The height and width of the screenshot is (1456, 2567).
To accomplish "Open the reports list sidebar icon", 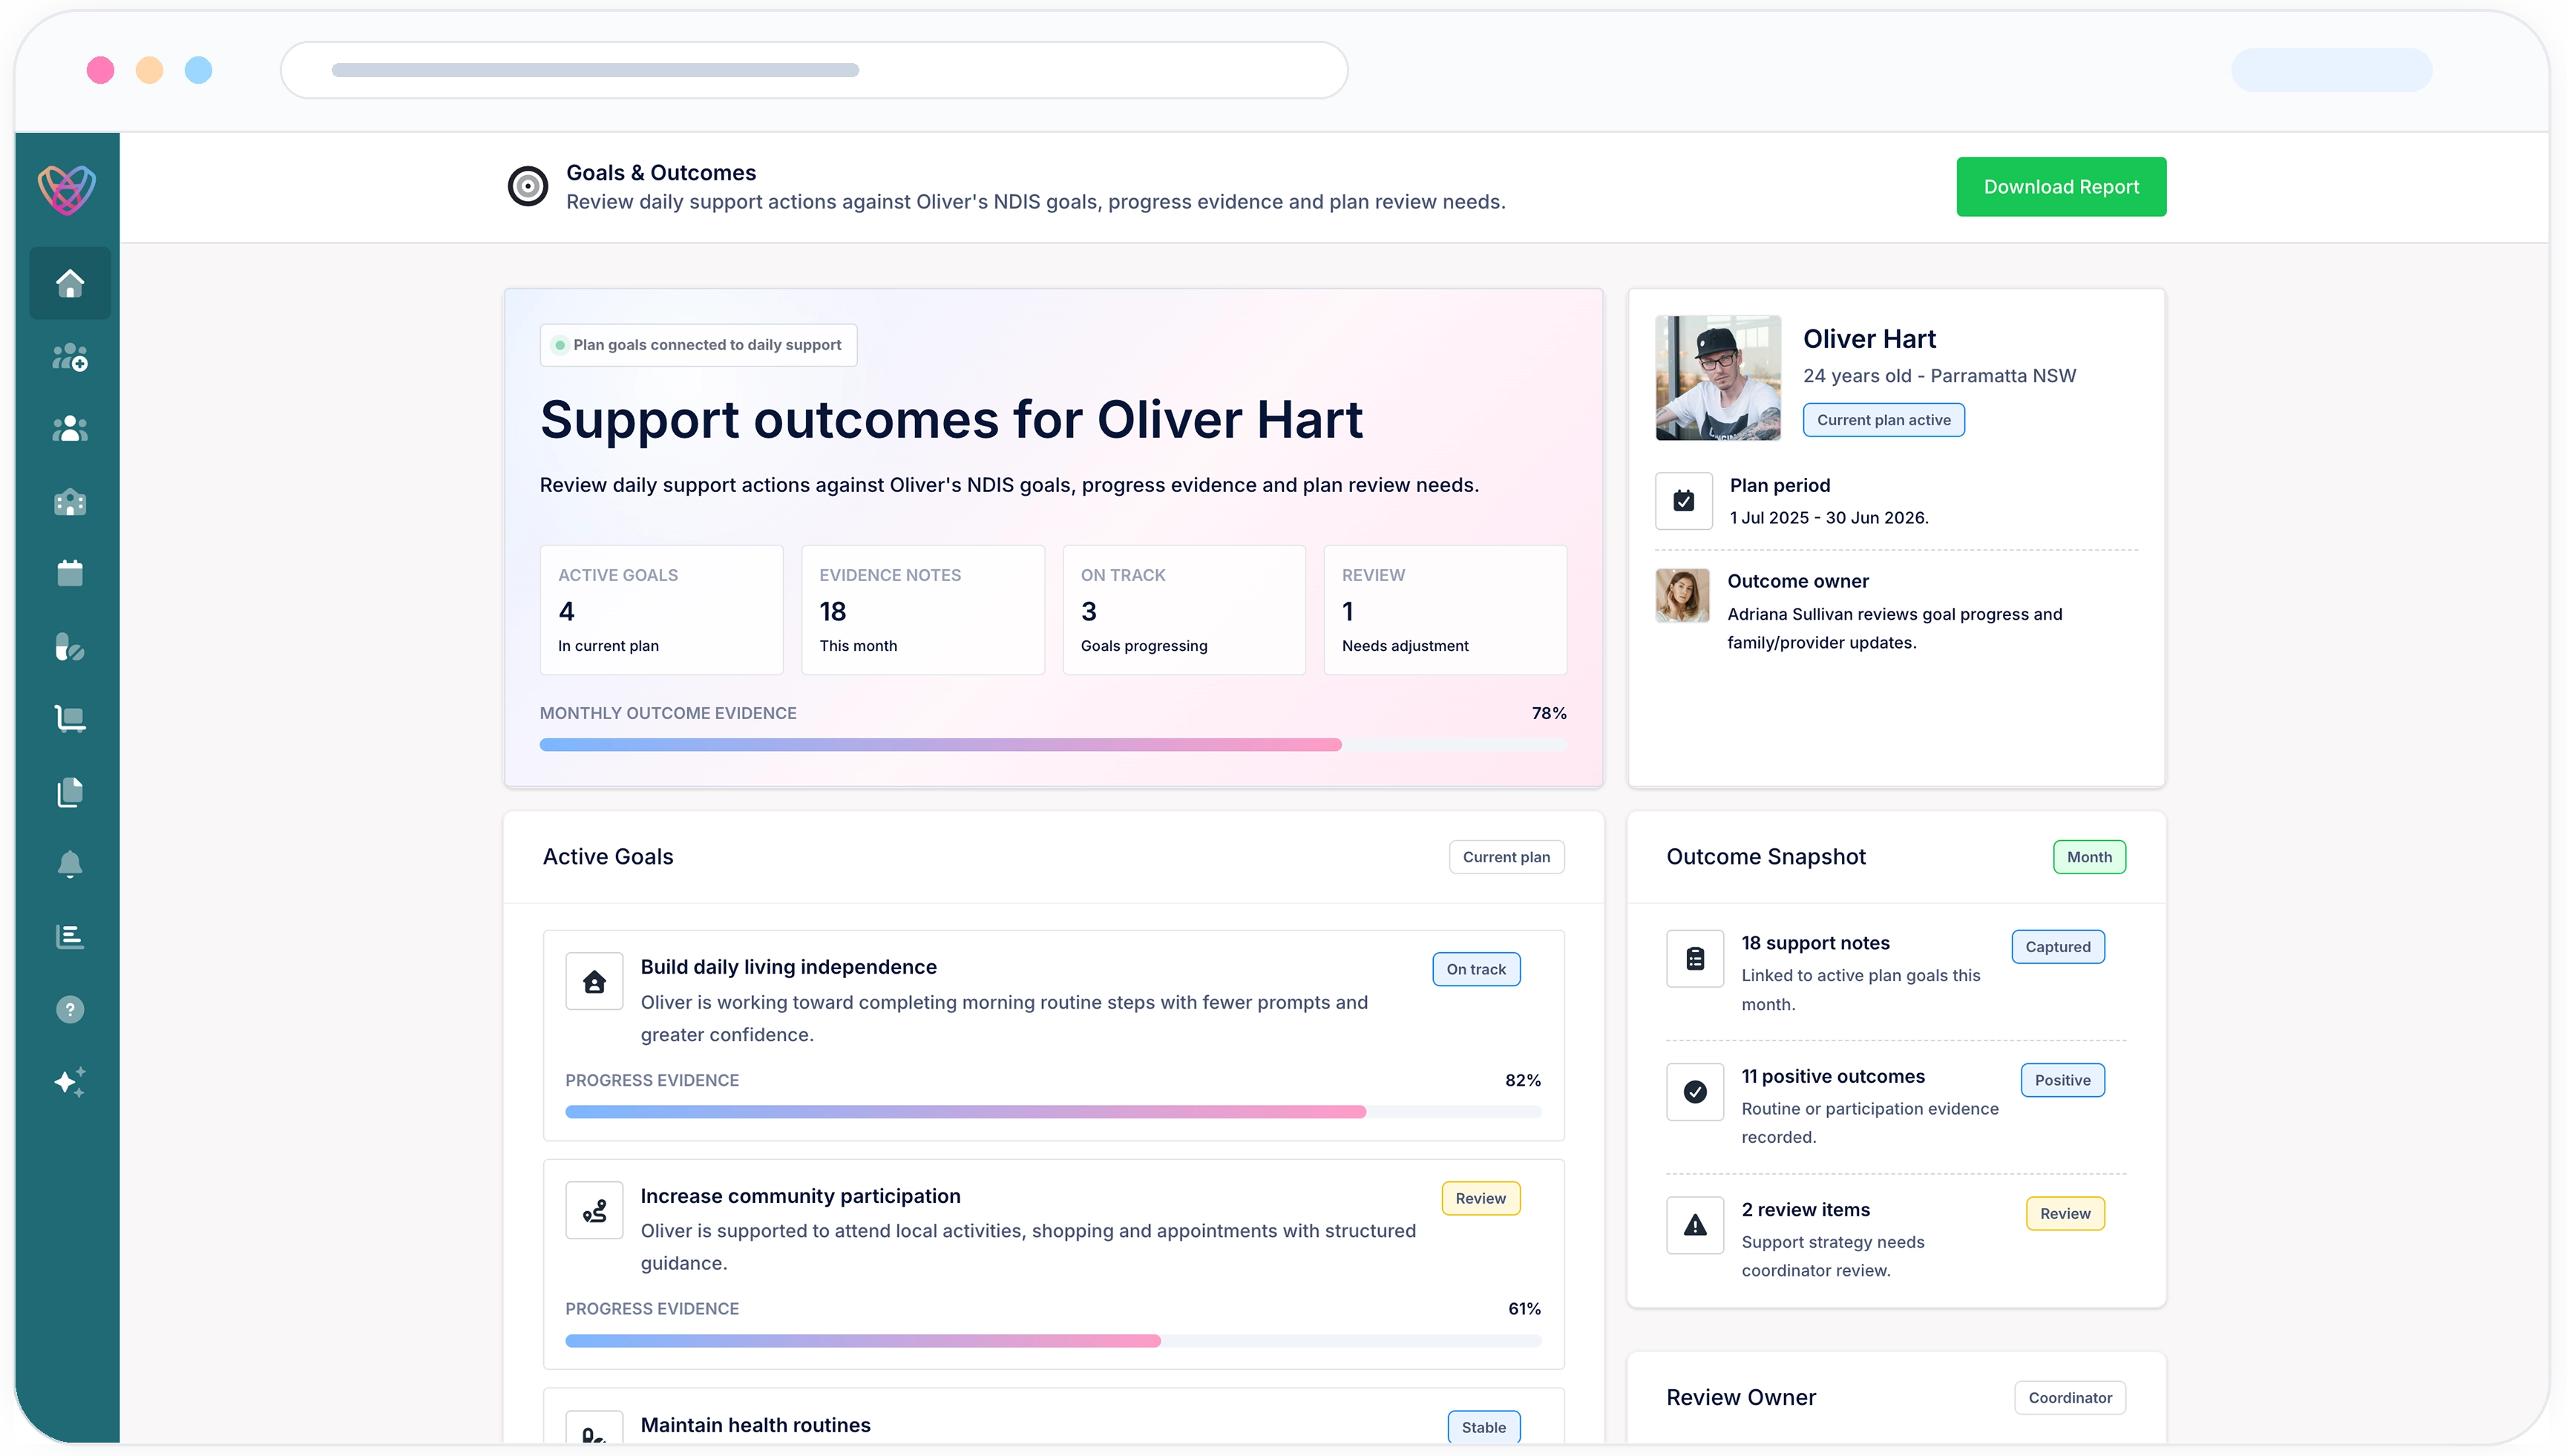I will (70, 937).
